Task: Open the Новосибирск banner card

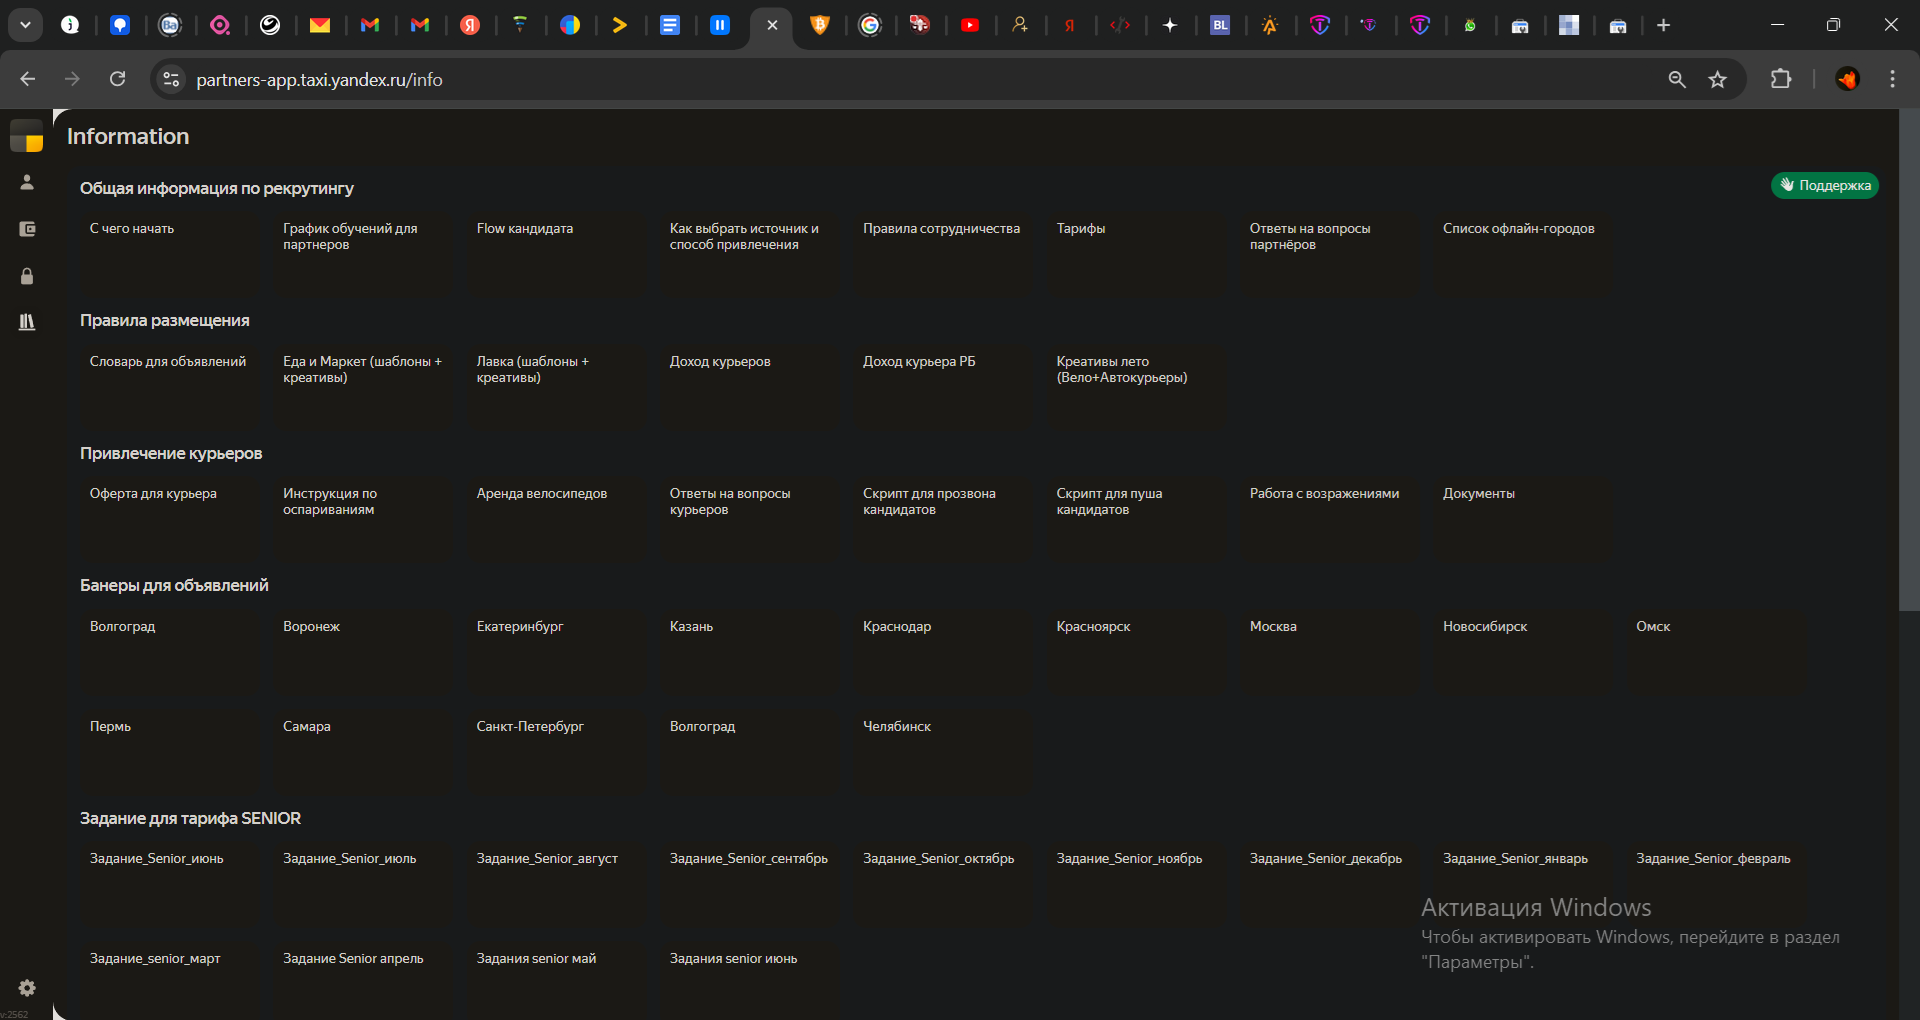Action: pyautogui.click(x=1522, y=651)
